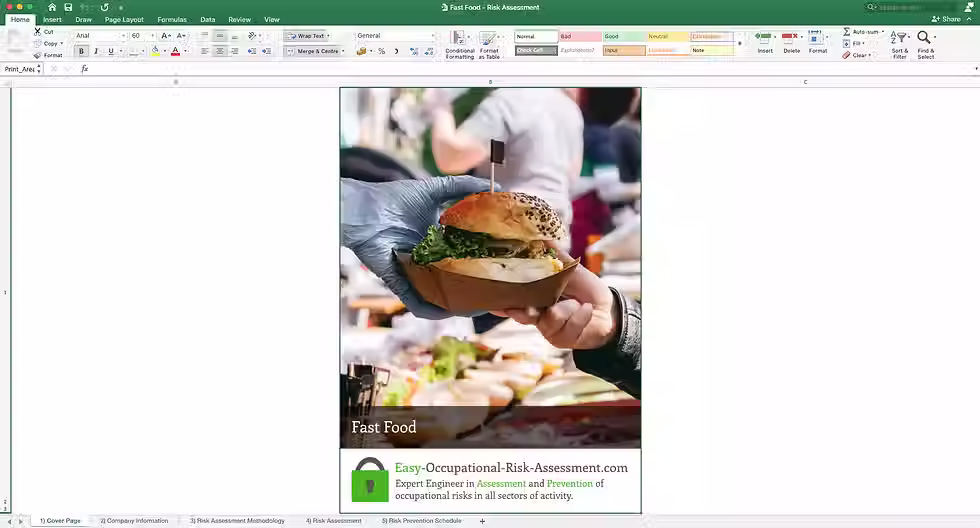The width and height of the screenshot is (980, 528).
Task: Open the Home icon in title bar
Action: coord(52,7)
